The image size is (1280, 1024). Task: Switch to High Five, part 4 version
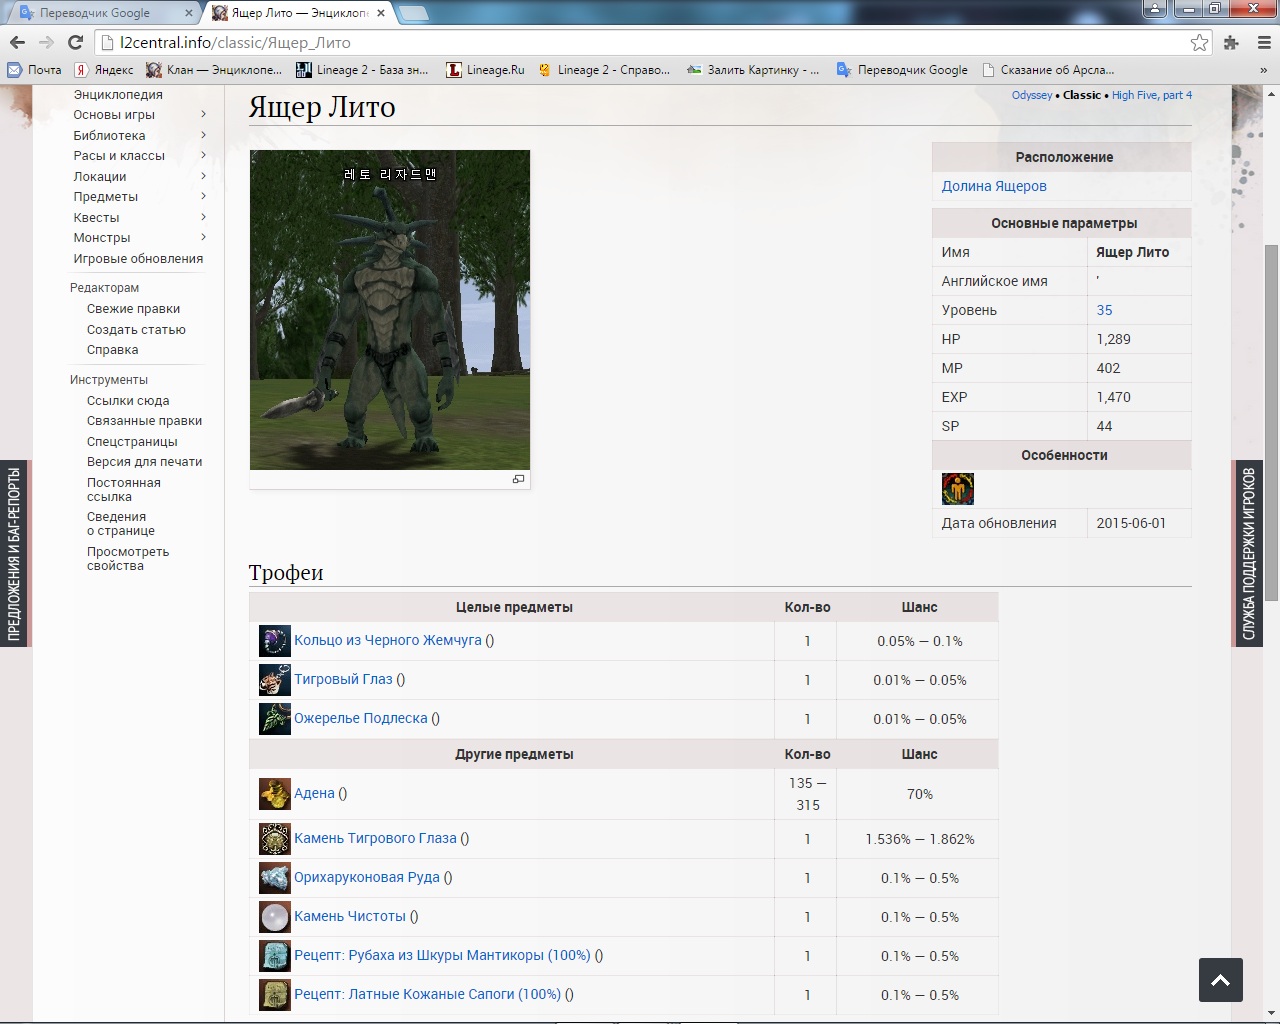pos(1152,95)
